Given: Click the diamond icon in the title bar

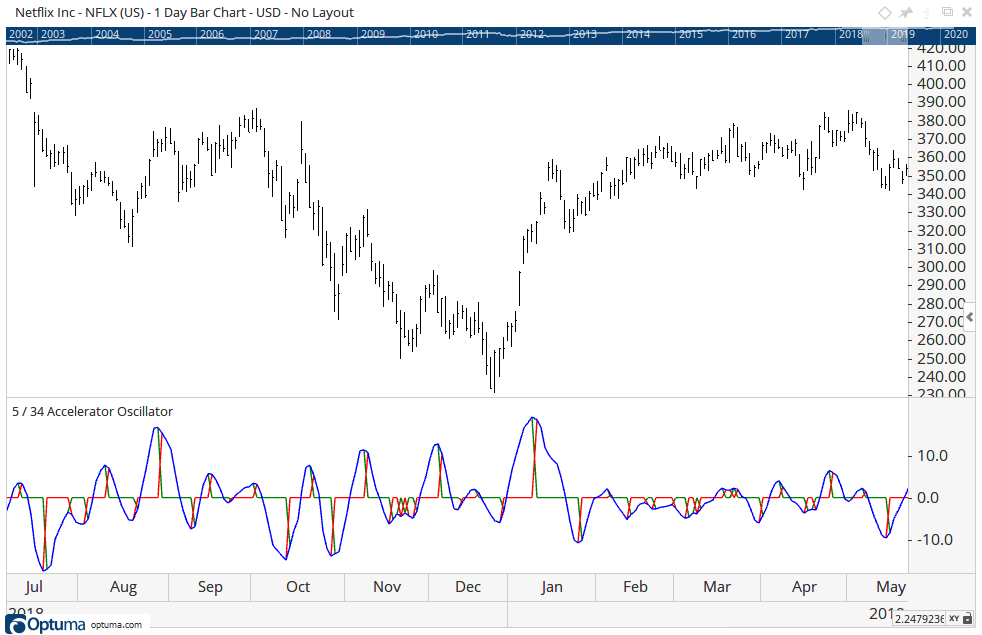Looking at the screenshot, I should pyautogui.click(x=884, y=13).
